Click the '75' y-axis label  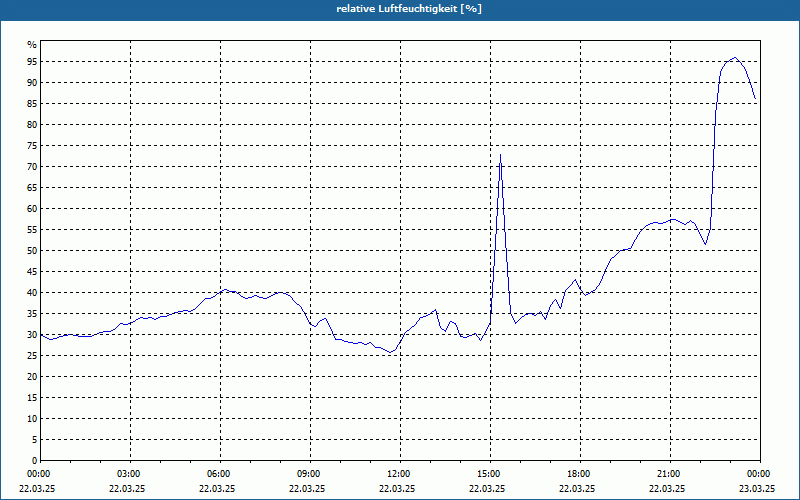coord(32,145)
